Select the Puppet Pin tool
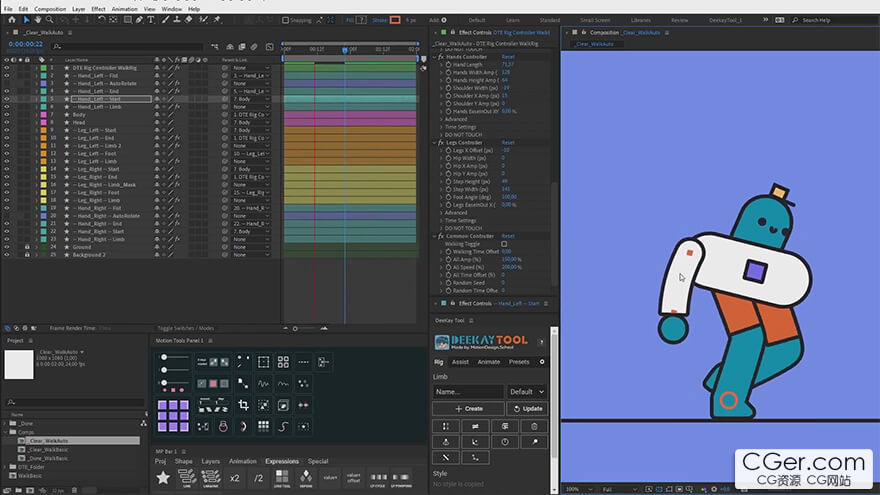880x495 pixels. pos(217,20)
